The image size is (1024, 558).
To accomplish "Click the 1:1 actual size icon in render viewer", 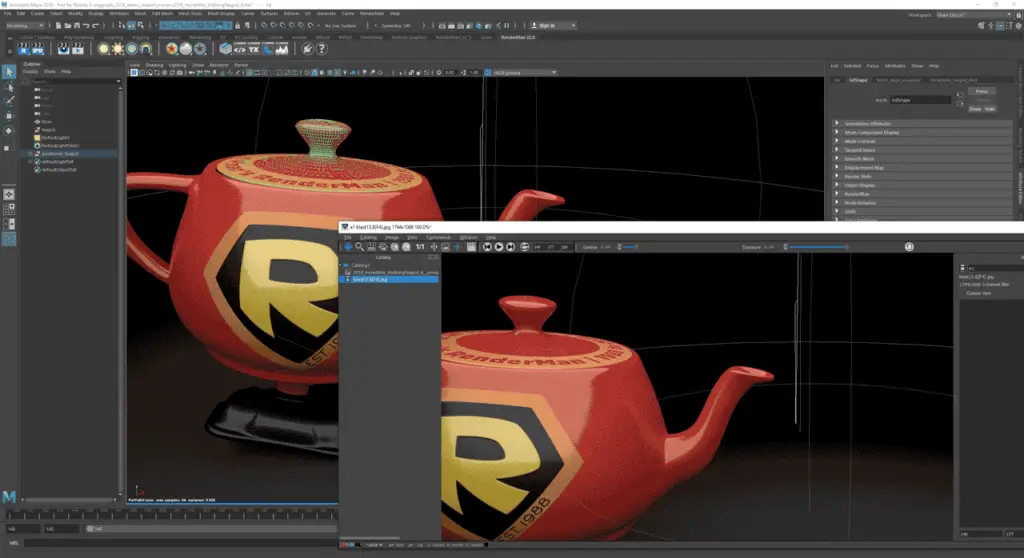I will click(x=420, y=247).
